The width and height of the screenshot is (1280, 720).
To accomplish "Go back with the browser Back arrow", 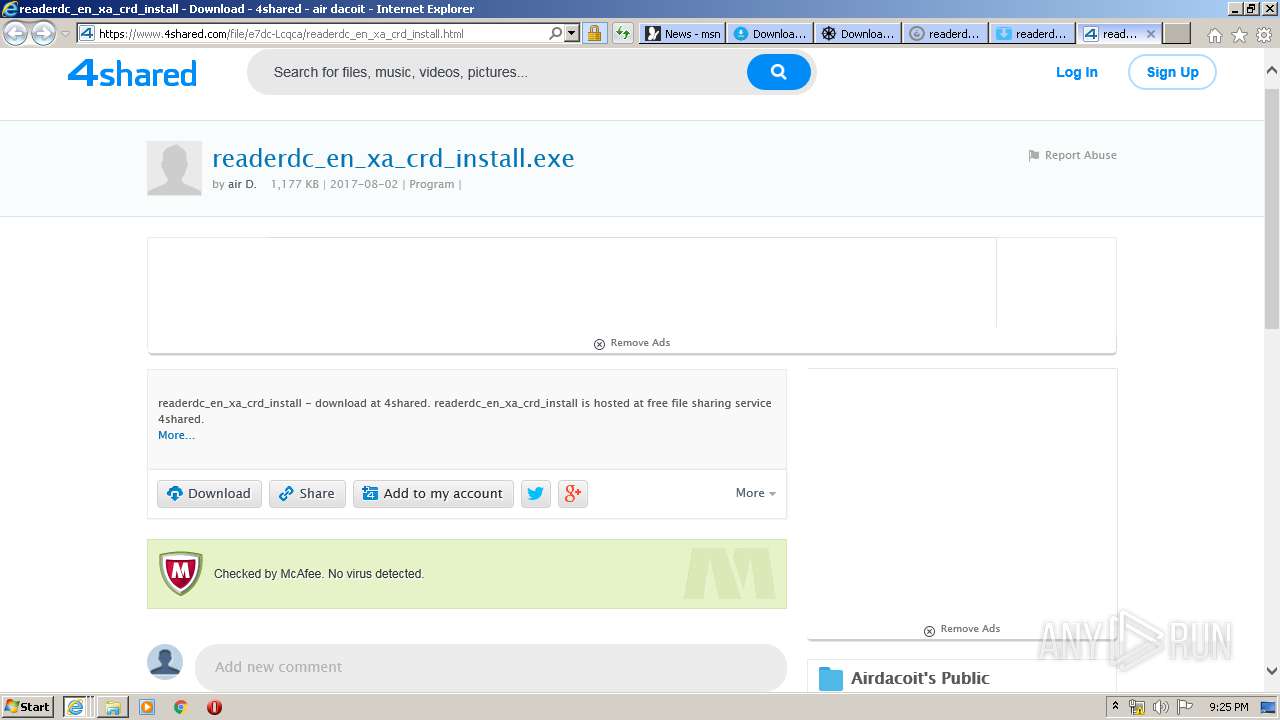I will [15, 33].
